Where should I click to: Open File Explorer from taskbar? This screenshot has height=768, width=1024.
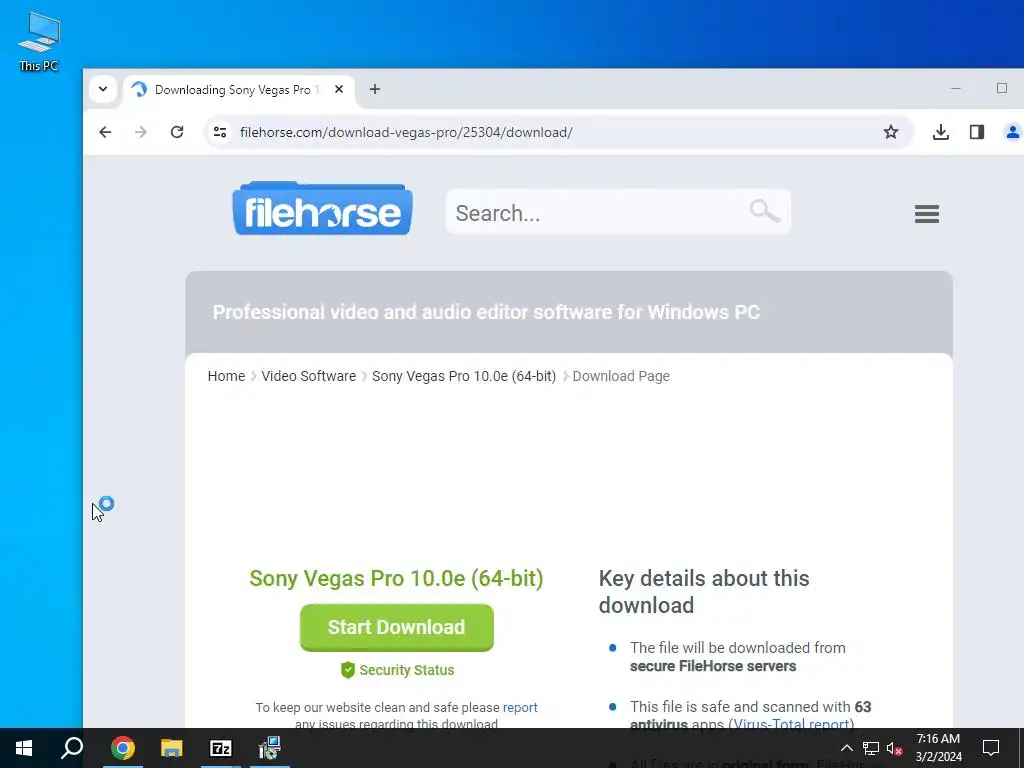[x=172, y=748]
